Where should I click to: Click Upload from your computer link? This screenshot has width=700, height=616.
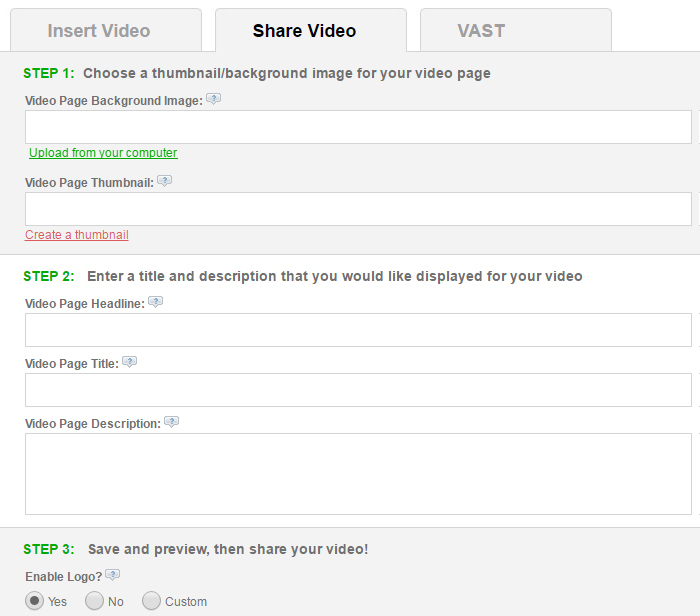click(x=103, y=153)
